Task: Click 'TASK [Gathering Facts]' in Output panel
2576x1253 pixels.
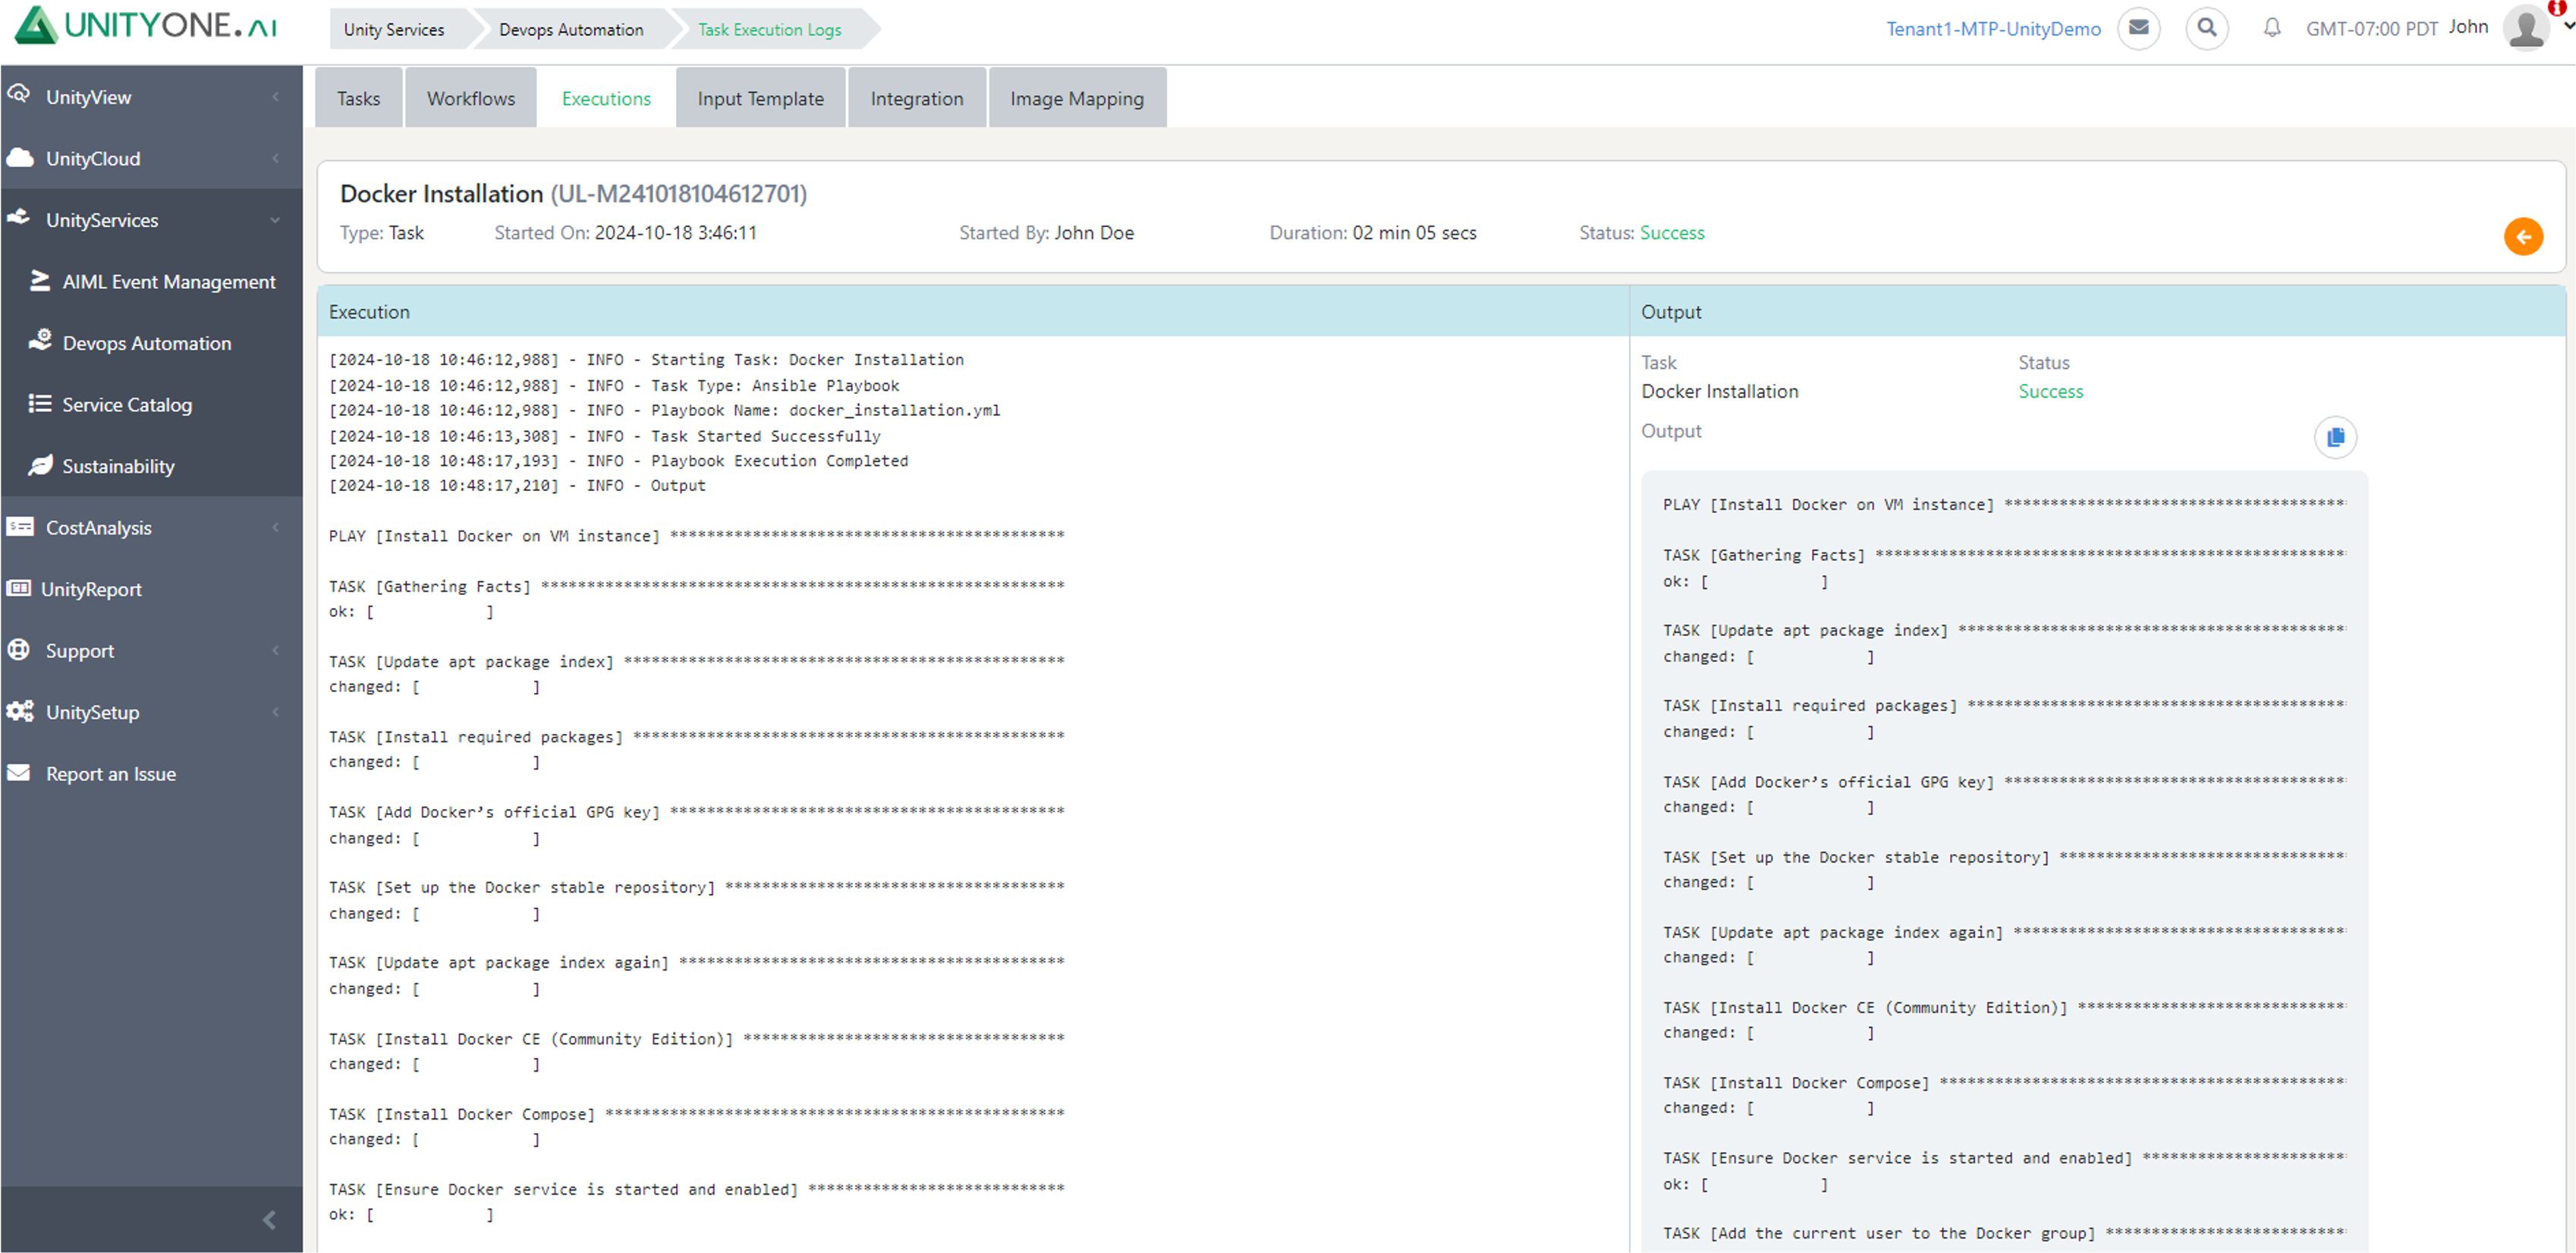Action: [1764, 555]
